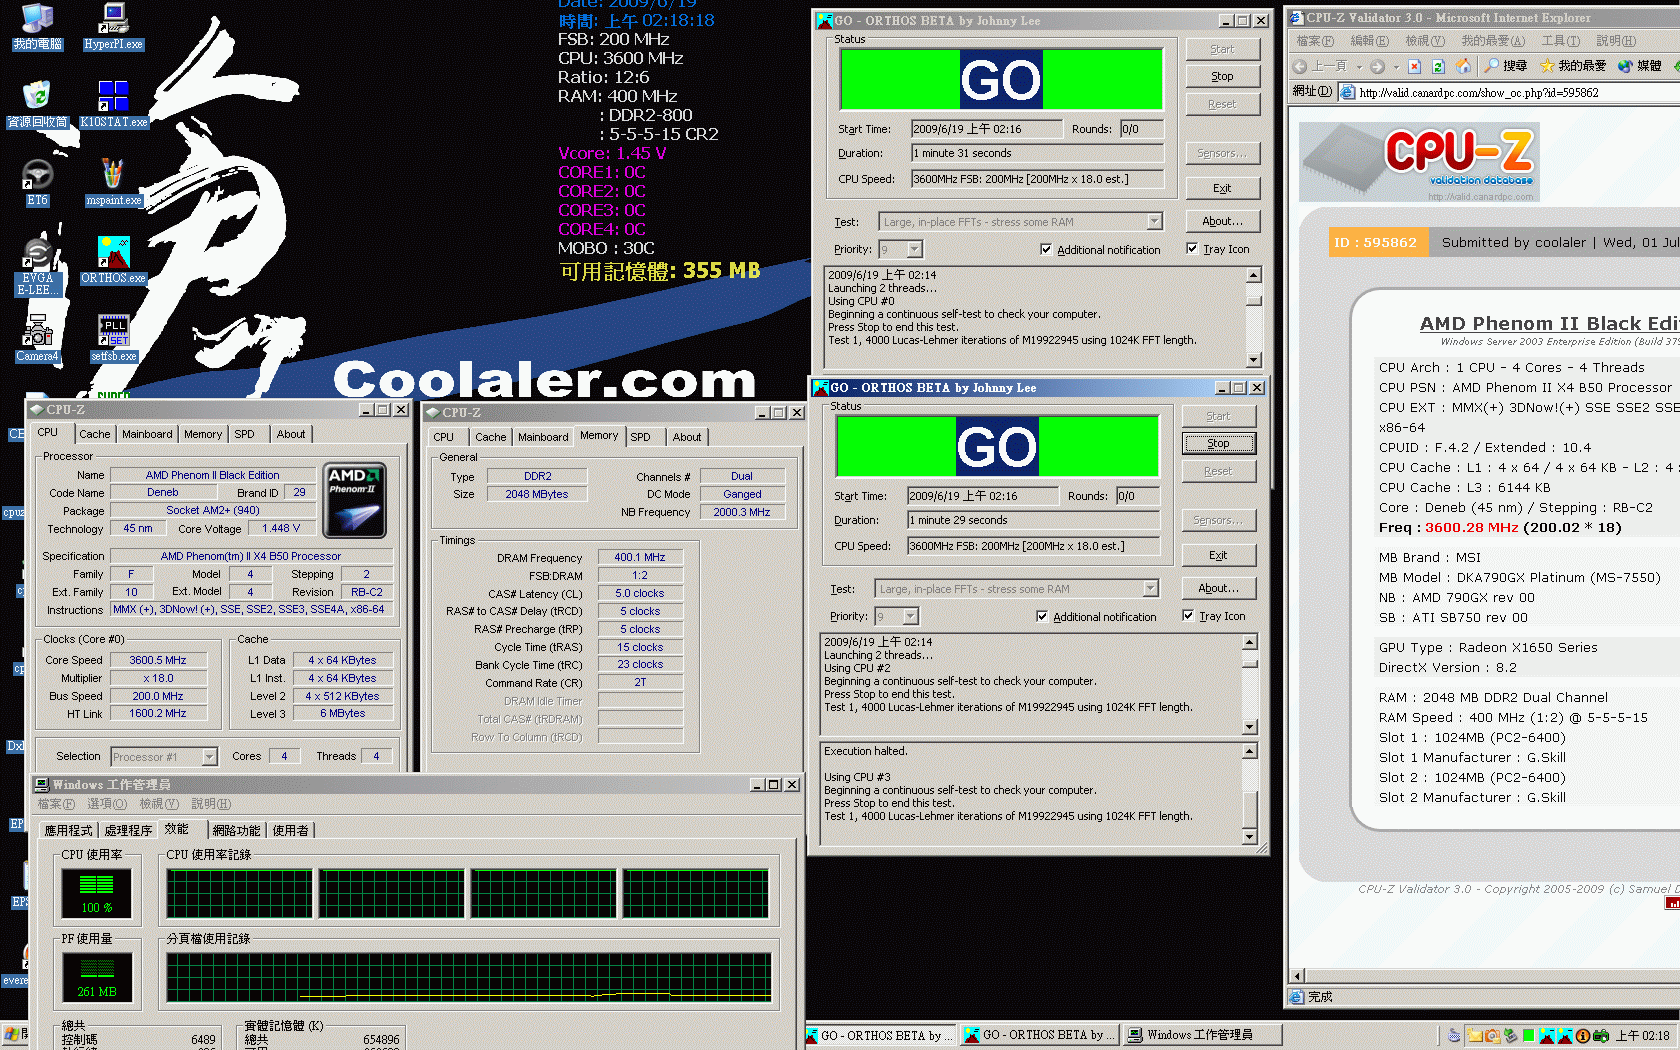Screen dimensions: 1680x1050
Task: Click About... button in upper ORTHOS window
Action: [1222, 221]
